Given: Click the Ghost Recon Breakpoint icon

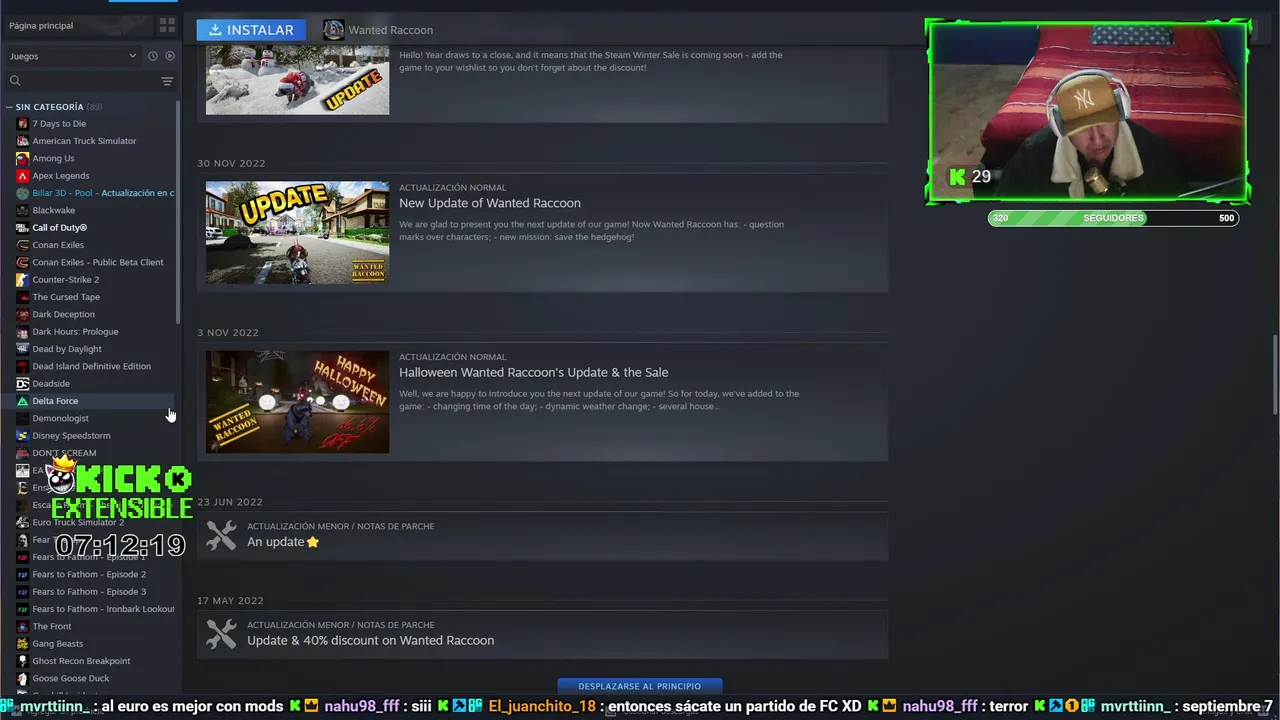Looking at the screenshot, I should click(x=23, y=661).
